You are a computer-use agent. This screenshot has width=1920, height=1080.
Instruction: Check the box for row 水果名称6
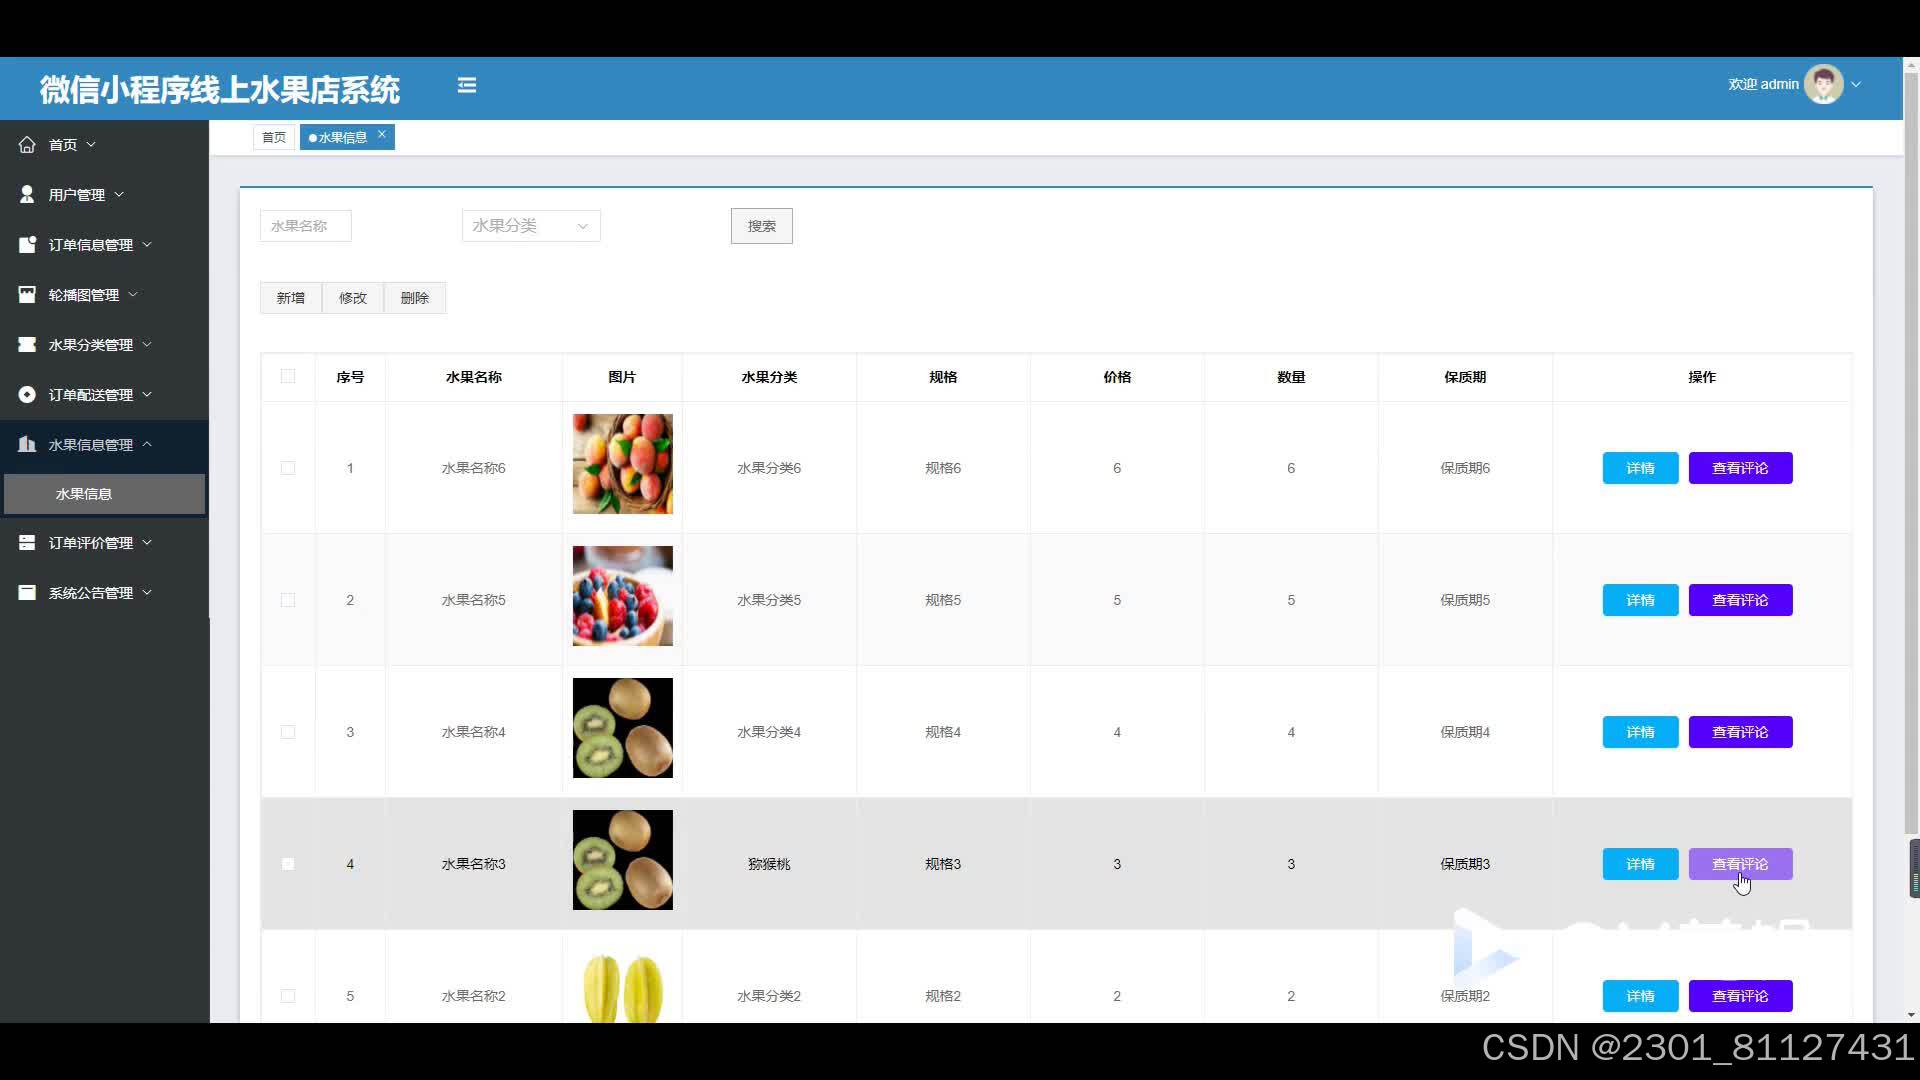coord(288,468)
